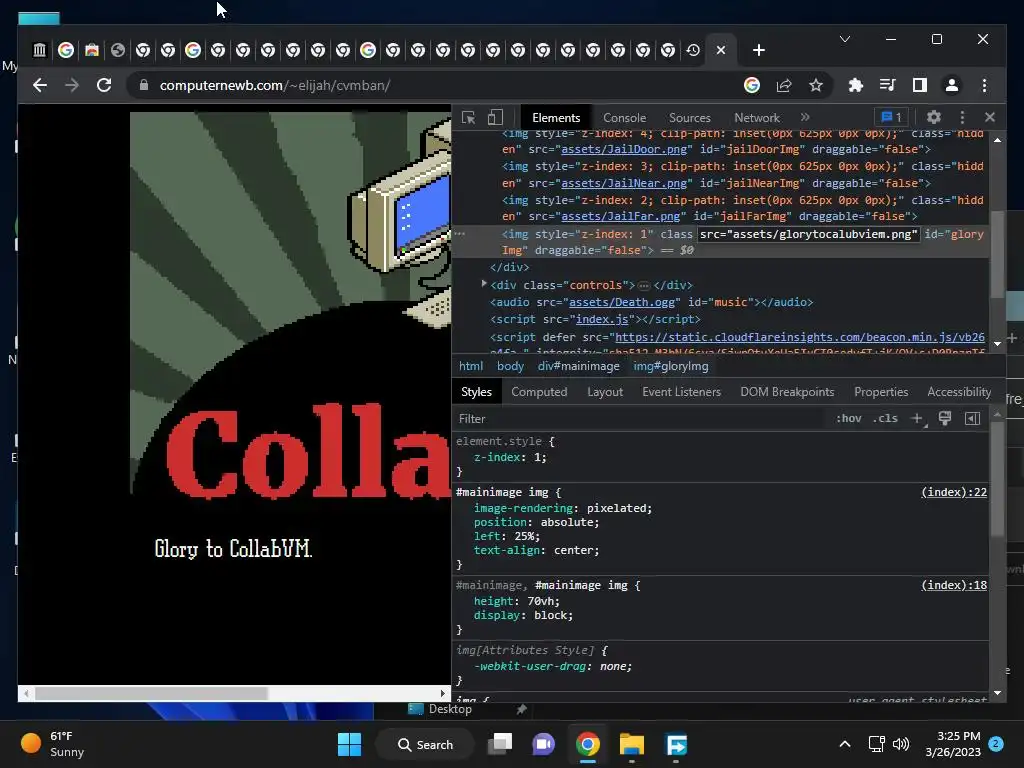
Task: Click the browser Back arrow
Action: pyautogui.click(x=40, y=85)
